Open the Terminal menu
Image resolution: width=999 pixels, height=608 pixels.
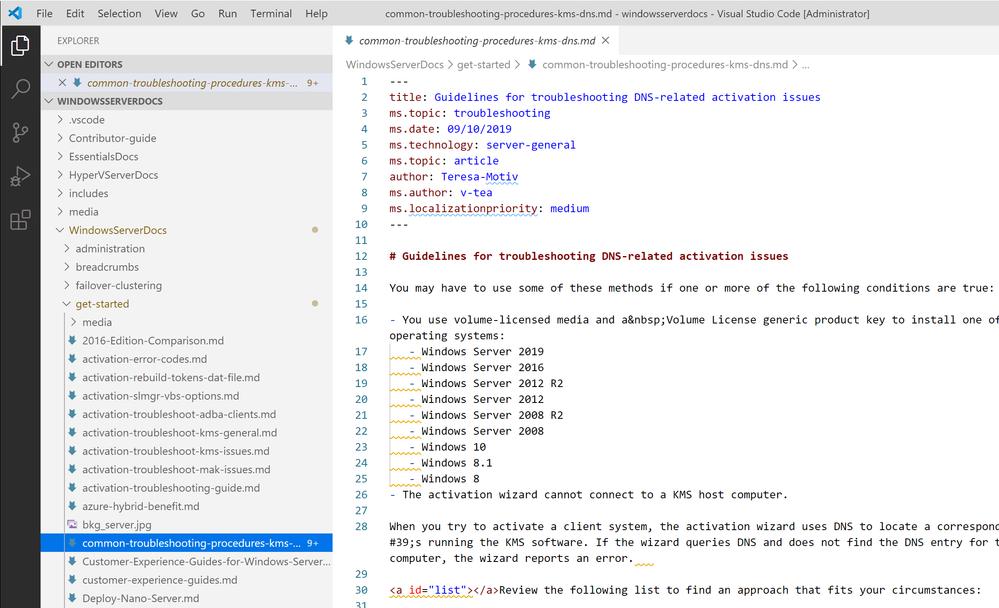coord(271,13)
